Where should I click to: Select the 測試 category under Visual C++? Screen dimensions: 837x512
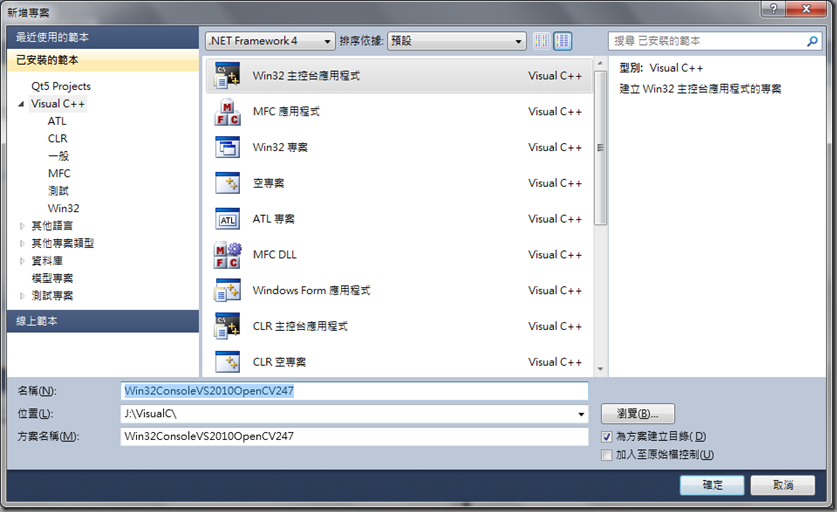click(x=58, y=191)
